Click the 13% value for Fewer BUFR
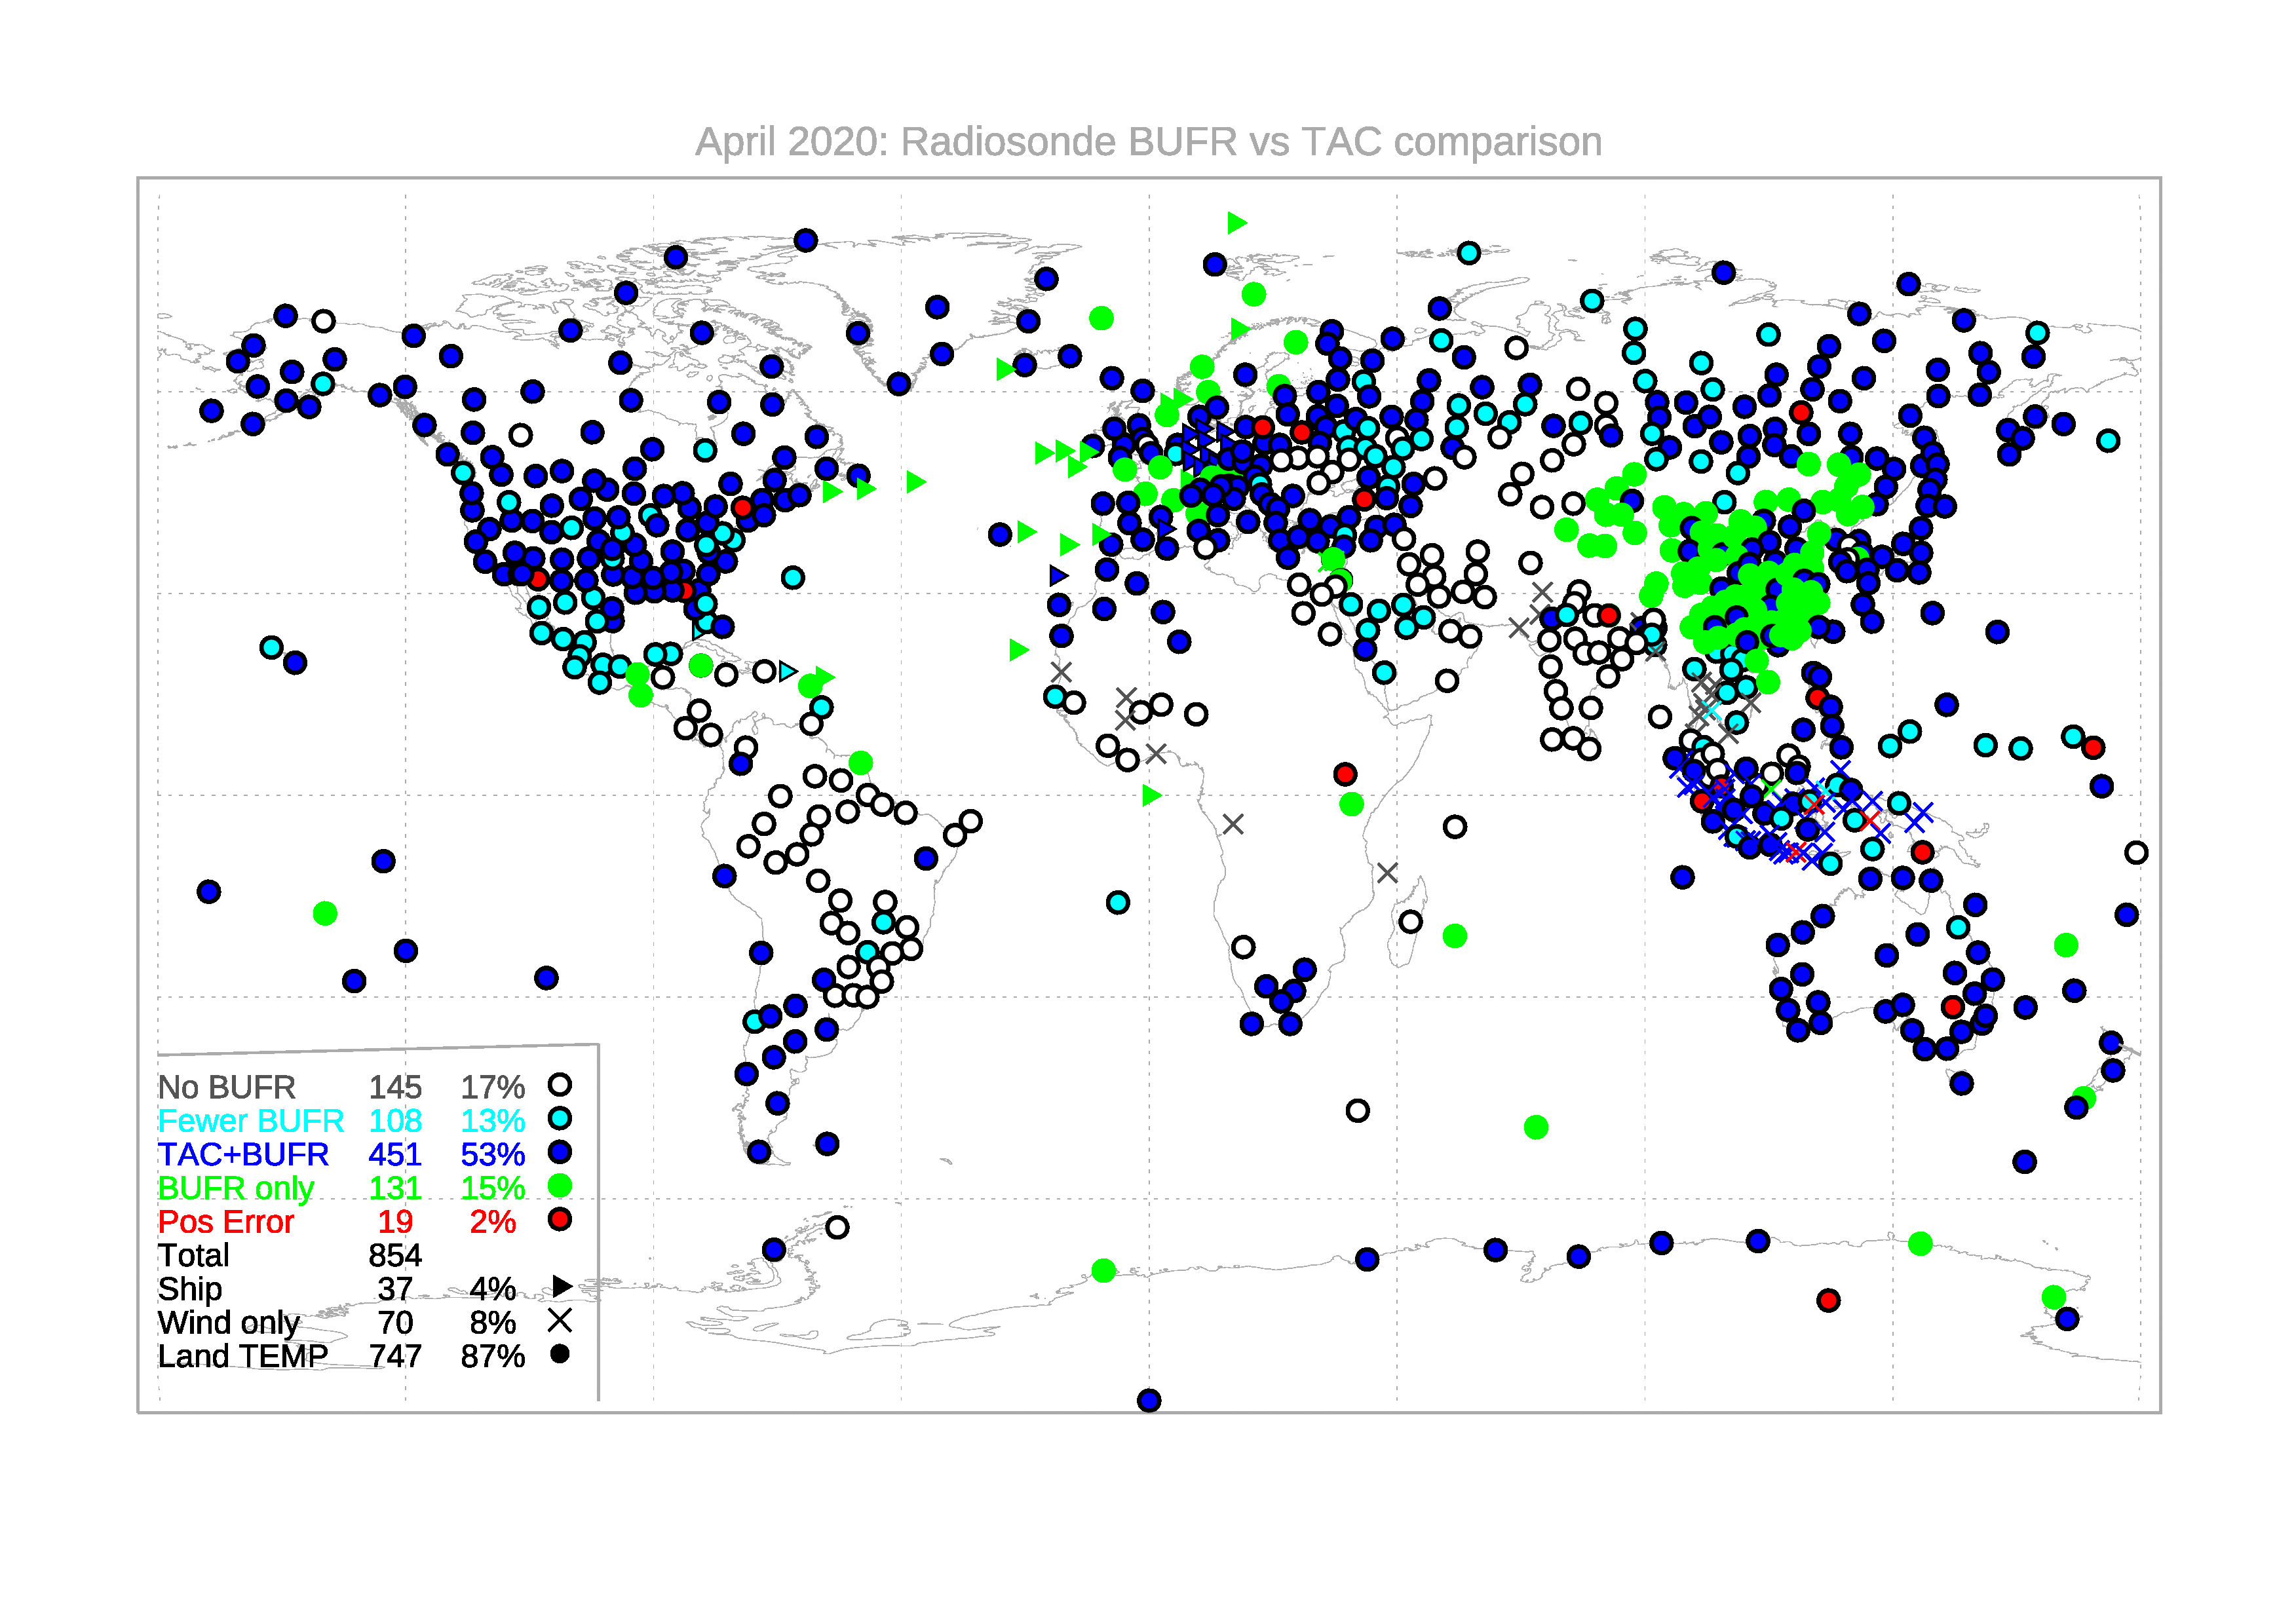This screenshot has width=2296, height=1624. pyautogui.click(x=493, y=1121)
